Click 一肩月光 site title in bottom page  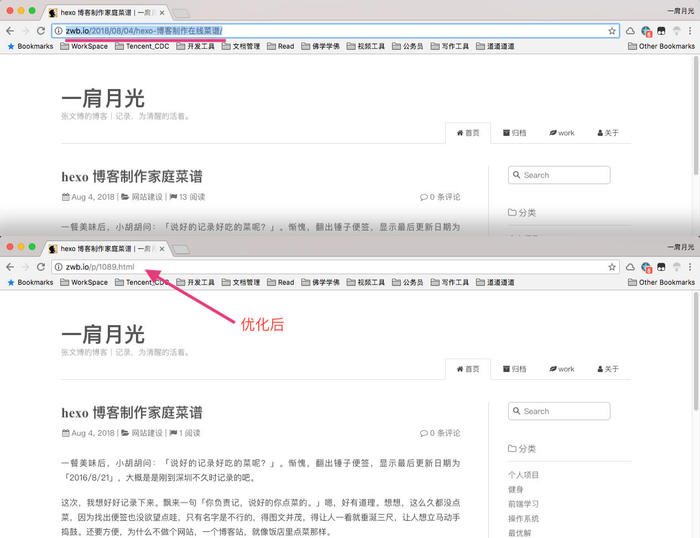click(103, 334)
